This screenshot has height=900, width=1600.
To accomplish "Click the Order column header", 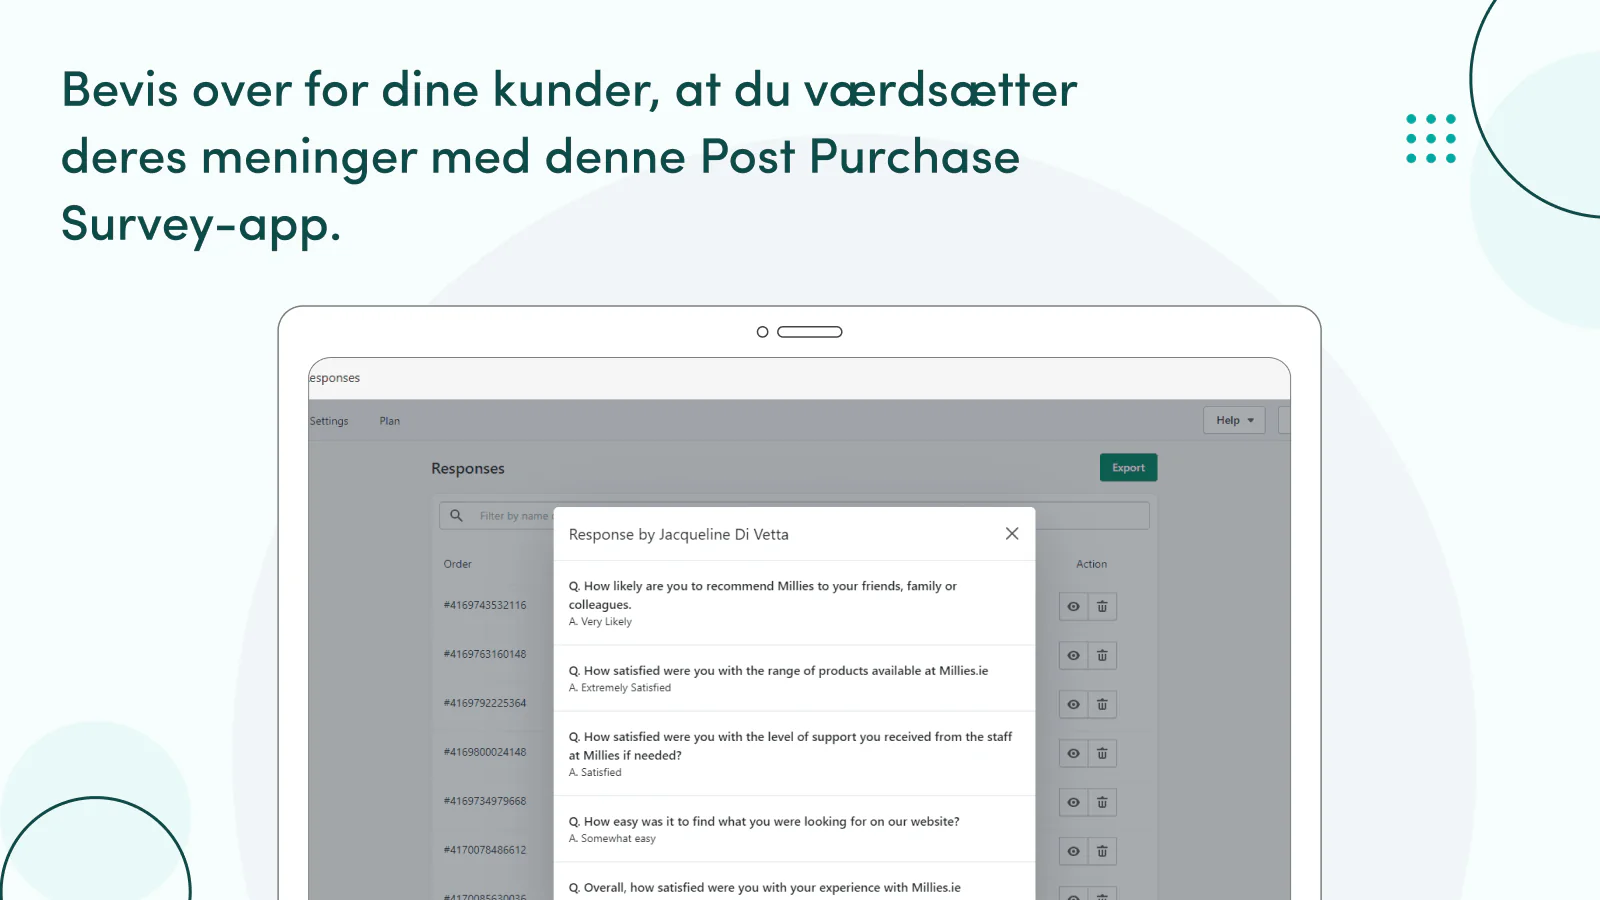I will (x=458, y=564).
